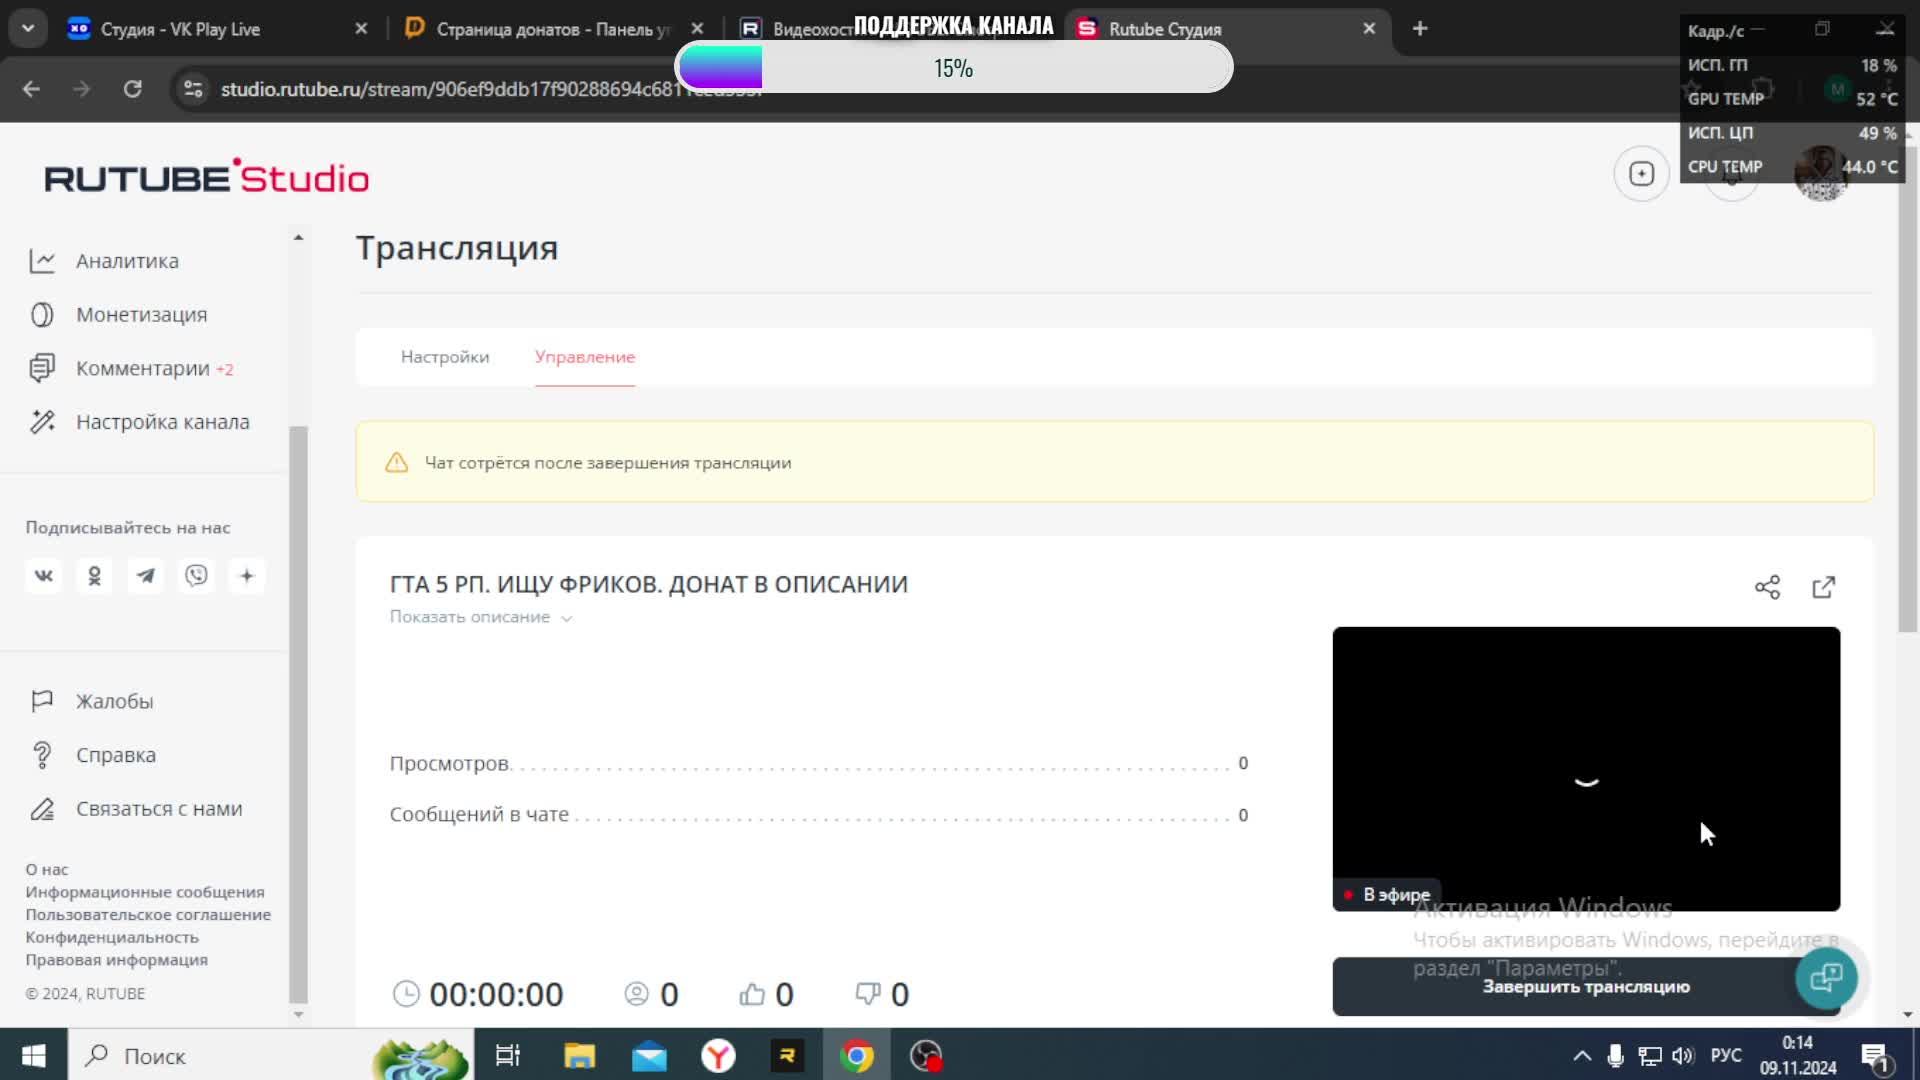
Task: Switch to the Настройки tab
Action: tap(445, 357)
